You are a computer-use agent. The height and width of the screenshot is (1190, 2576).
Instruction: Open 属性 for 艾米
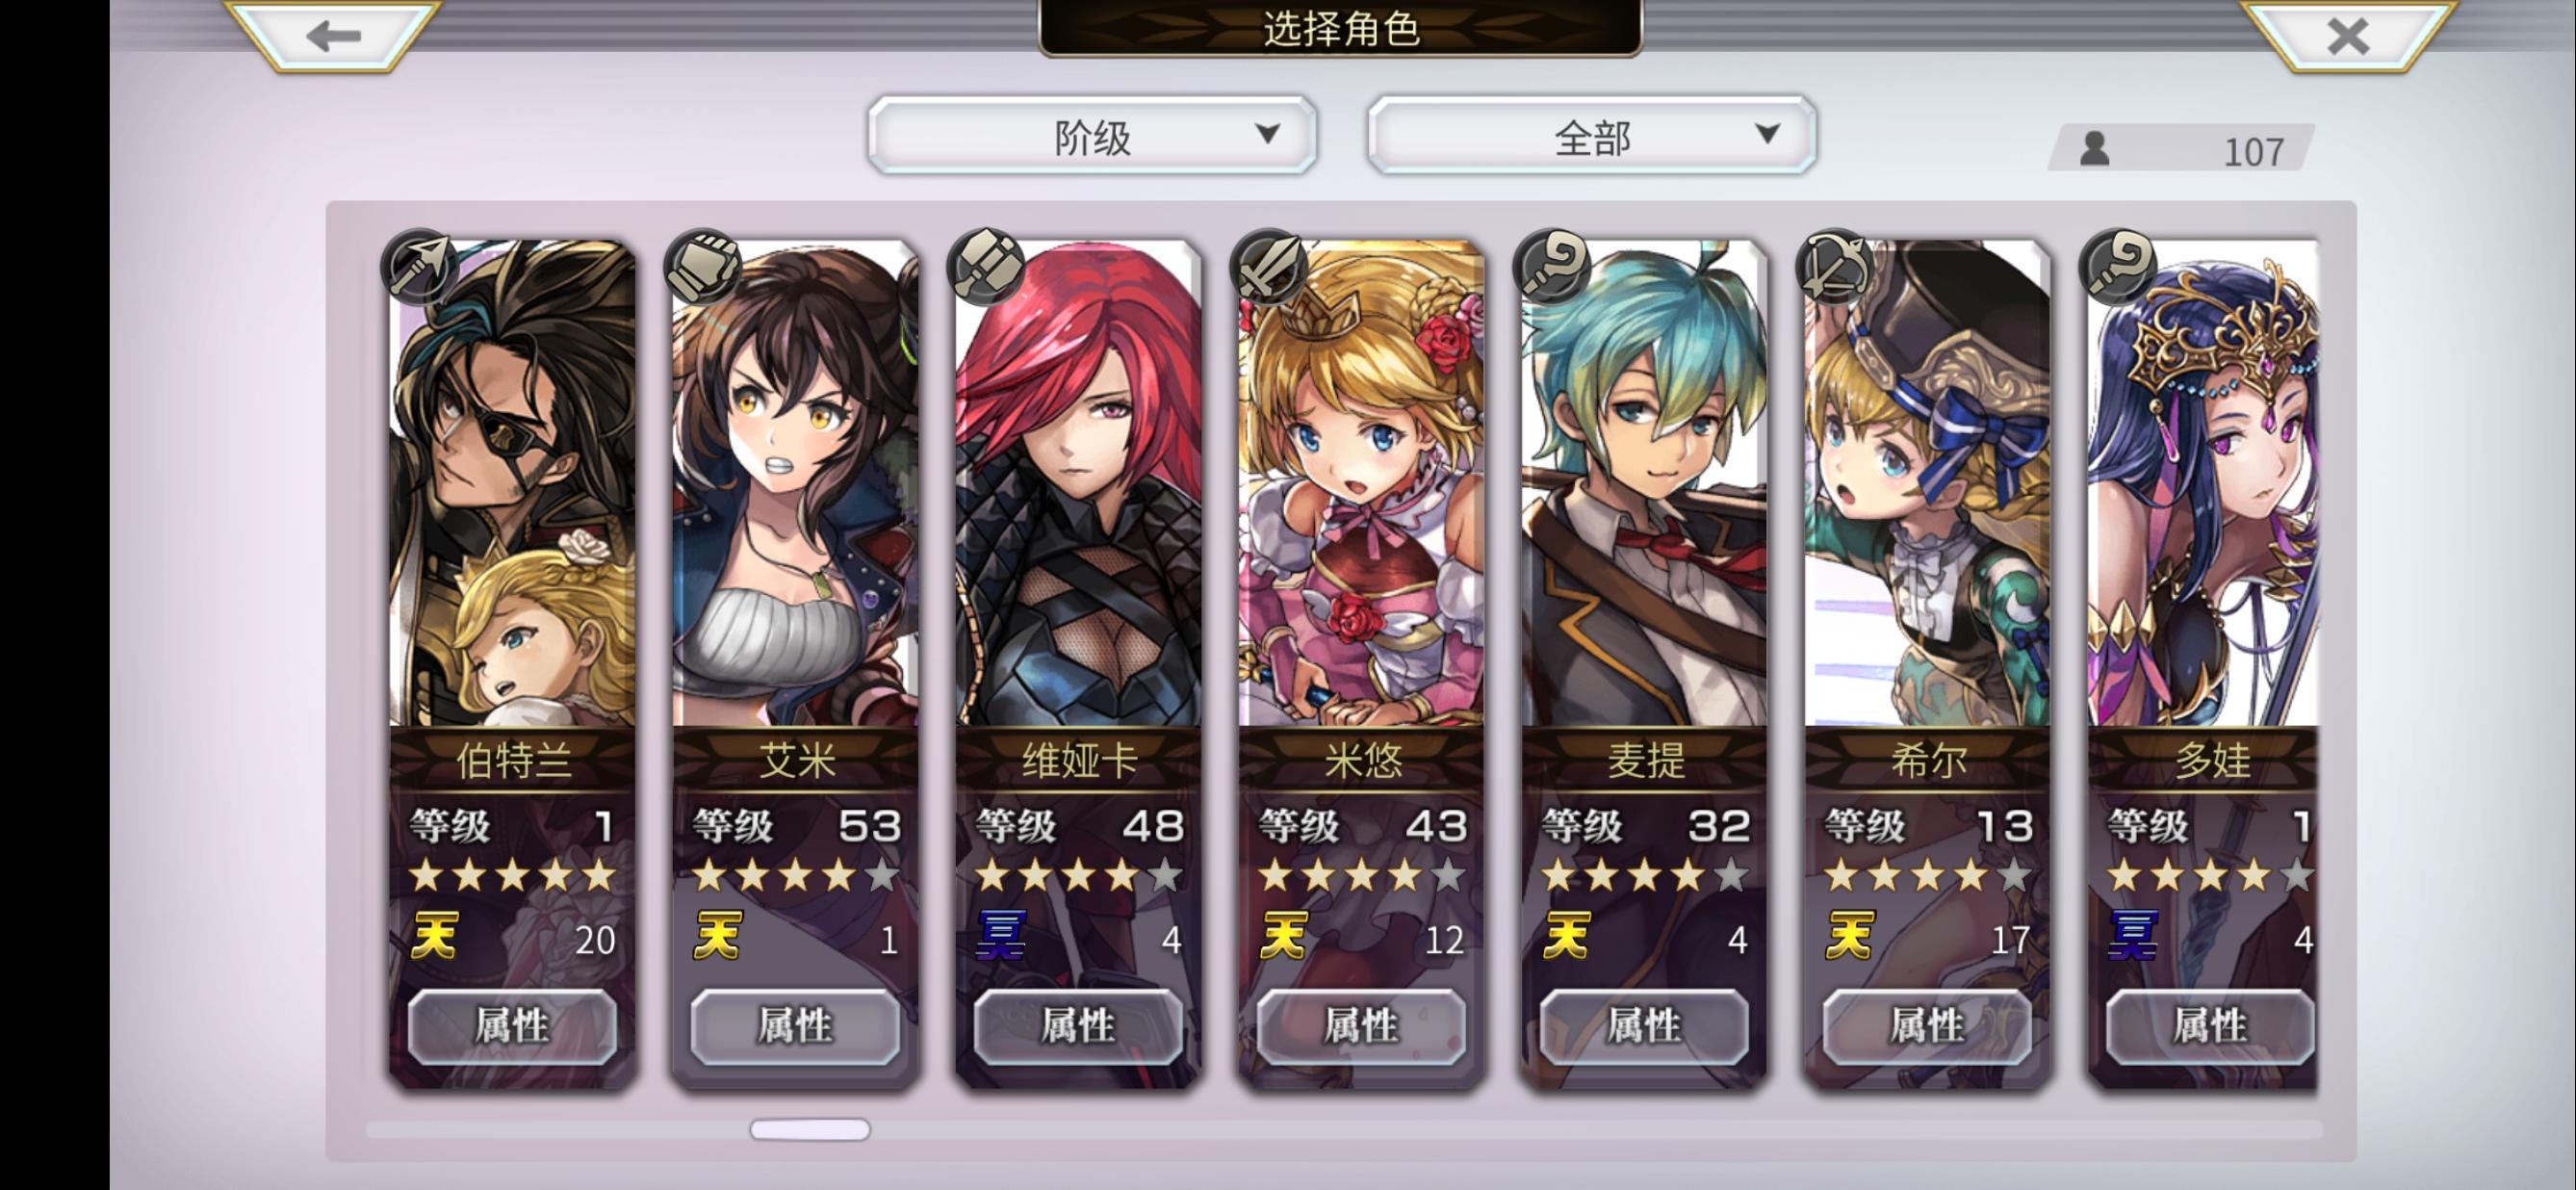795,1026
